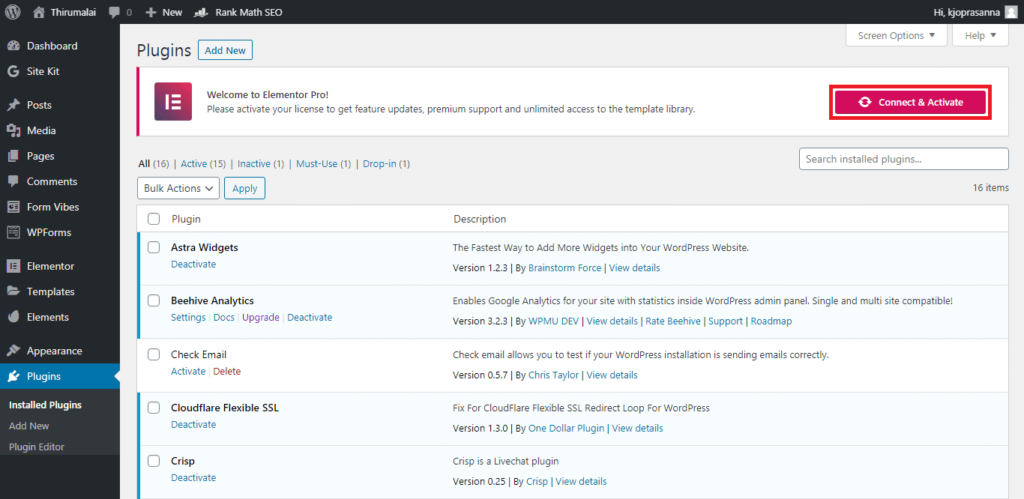
Task: Click the user avatar next to kjoprasanna
Action: point(1010,12)
